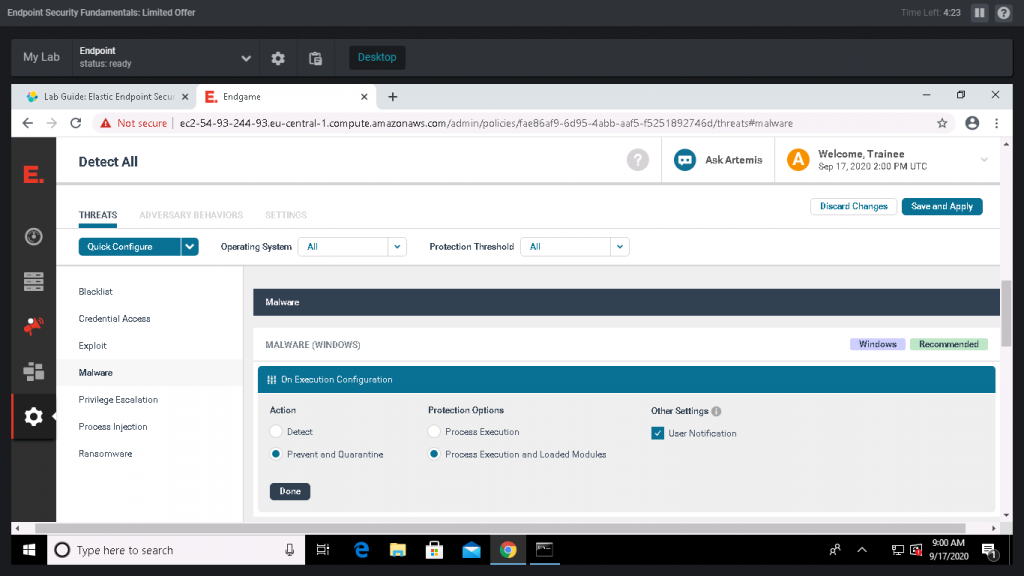Select Blacklist in threat list

[95, 292]
